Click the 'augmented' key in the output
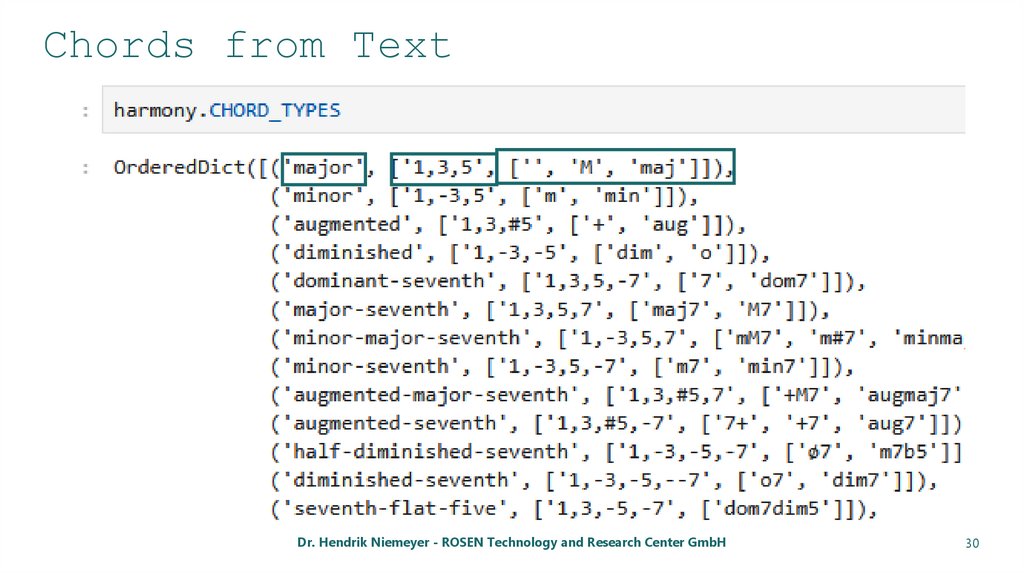Image resolution: width=1024 pixels, height=574 pixels. pyautogui.click(x=347, y=225)
